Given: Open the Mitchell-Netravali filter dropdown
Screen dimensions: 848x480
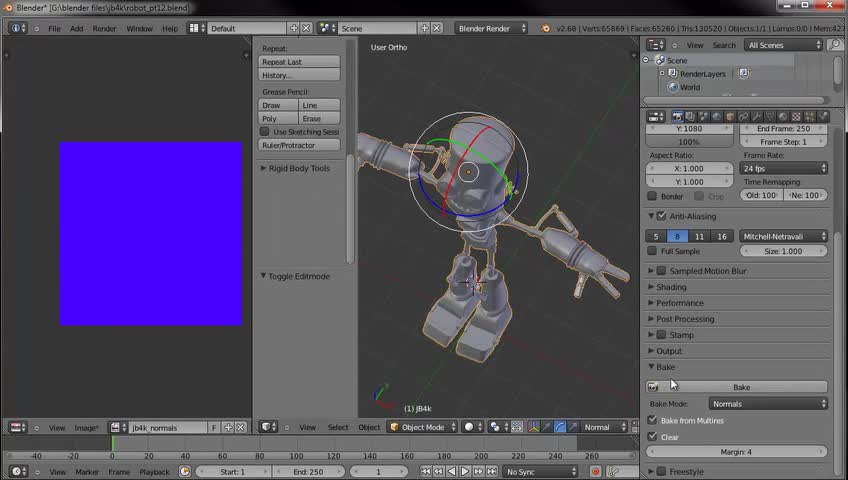Looking at the screenshot, I should (783, 236).
